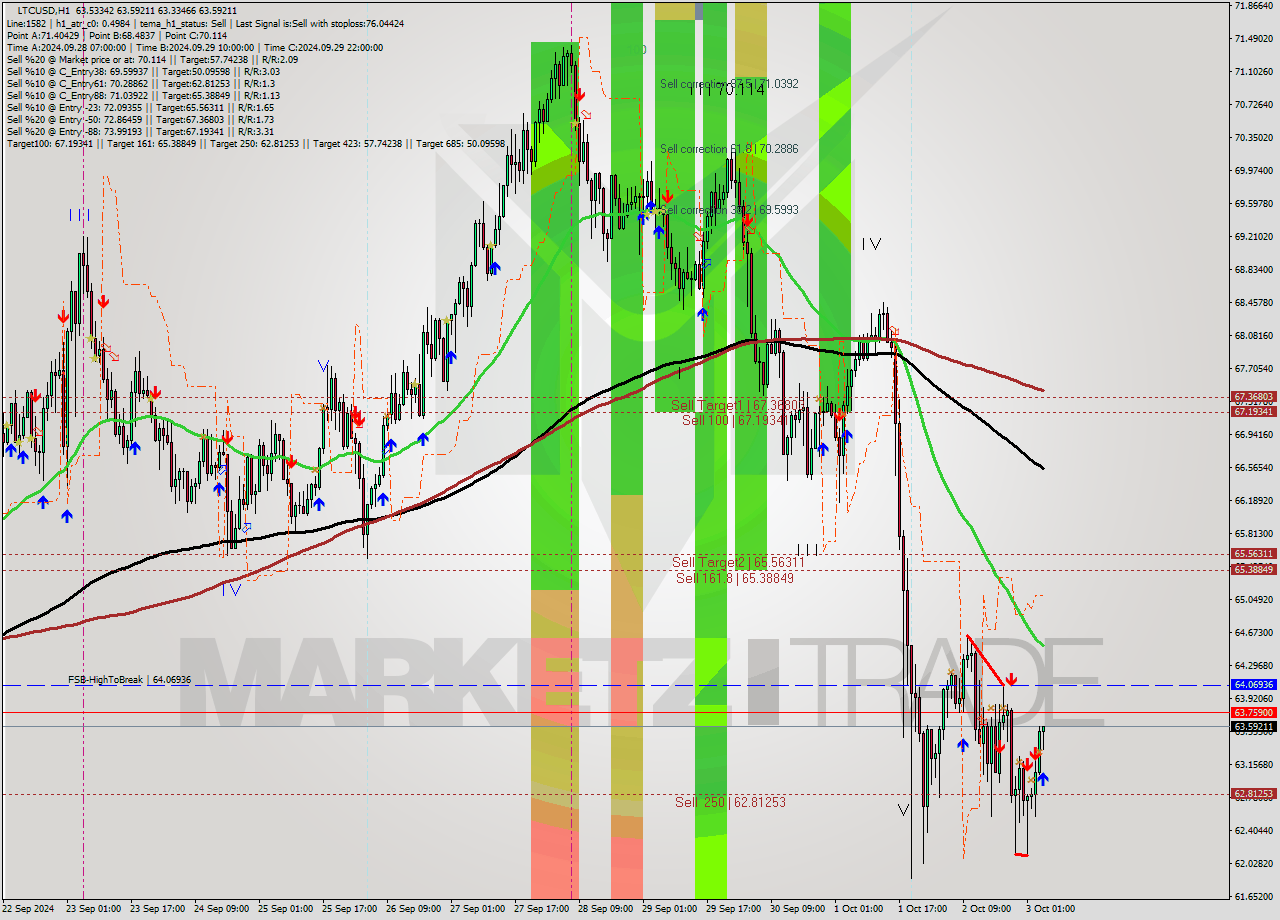Viewport: 1280px width, 920px height.
Task: Click the '29 Sep 01:00' time label
Action: [x=669, y=909]
